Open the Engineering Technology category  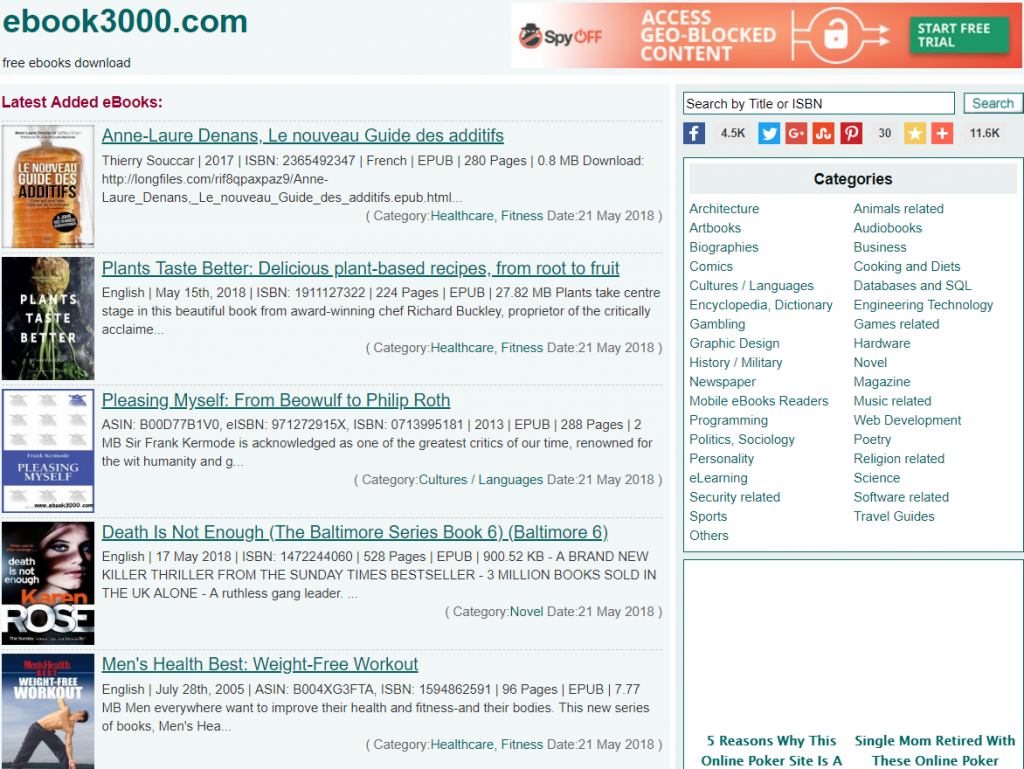923,305
